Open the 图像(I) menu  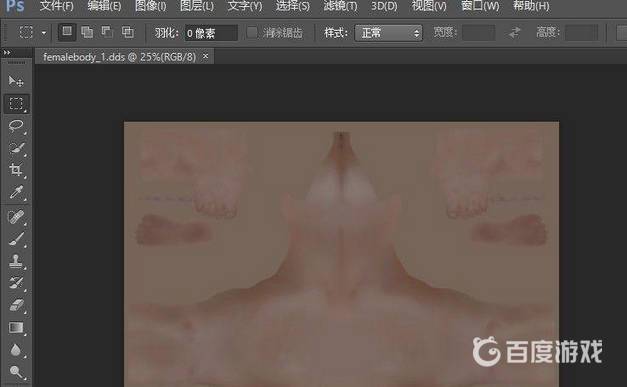pyautogui.click(x=151, y=6)
